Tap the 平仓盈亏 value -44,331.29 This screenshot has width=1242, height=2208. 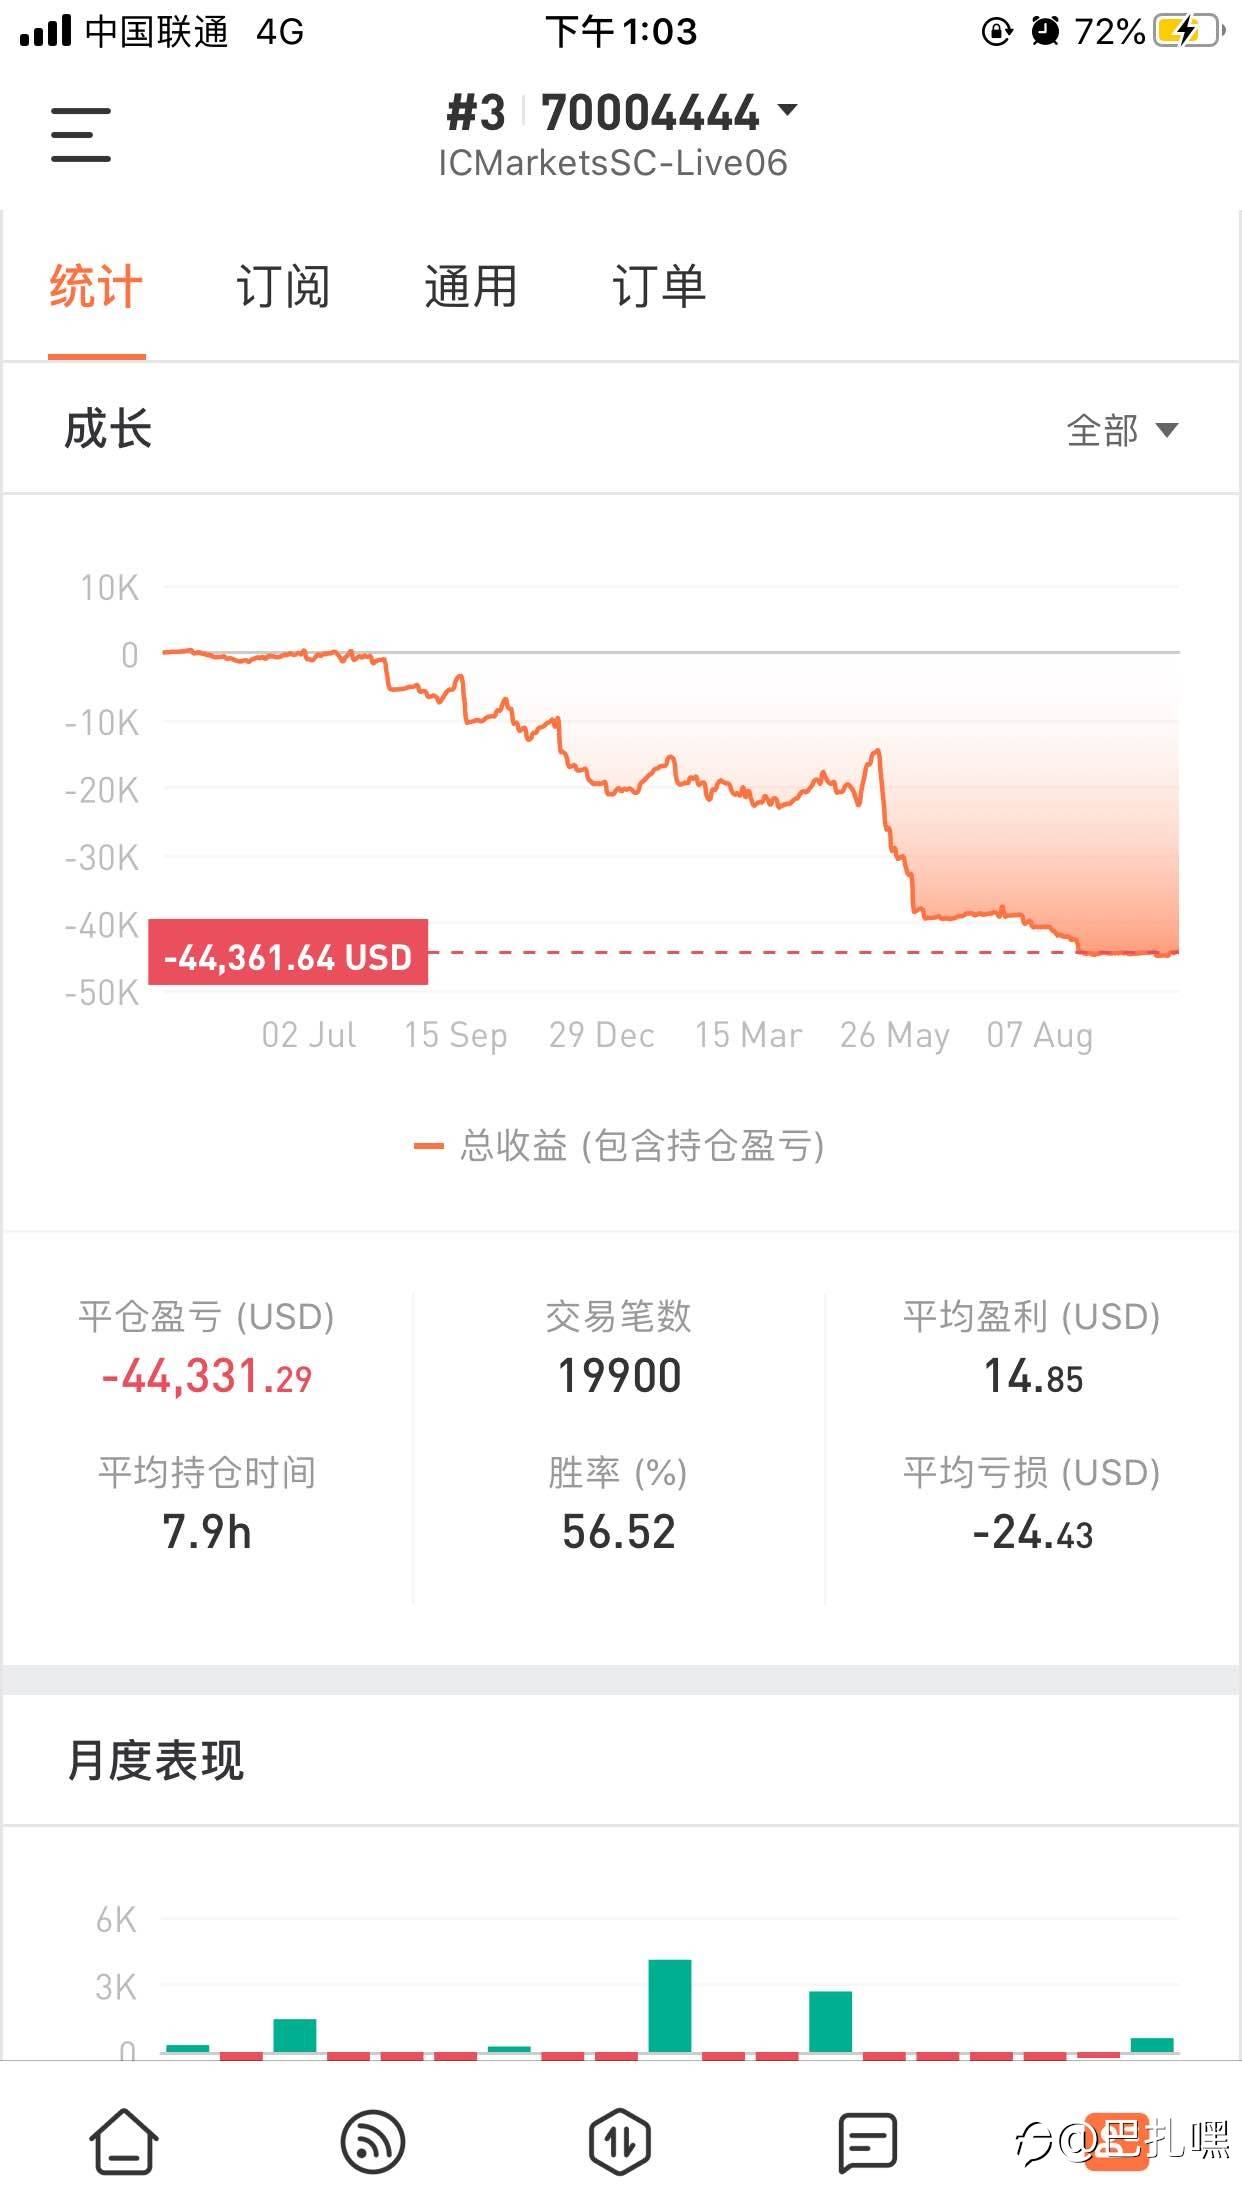click(x=207, y=1377)
